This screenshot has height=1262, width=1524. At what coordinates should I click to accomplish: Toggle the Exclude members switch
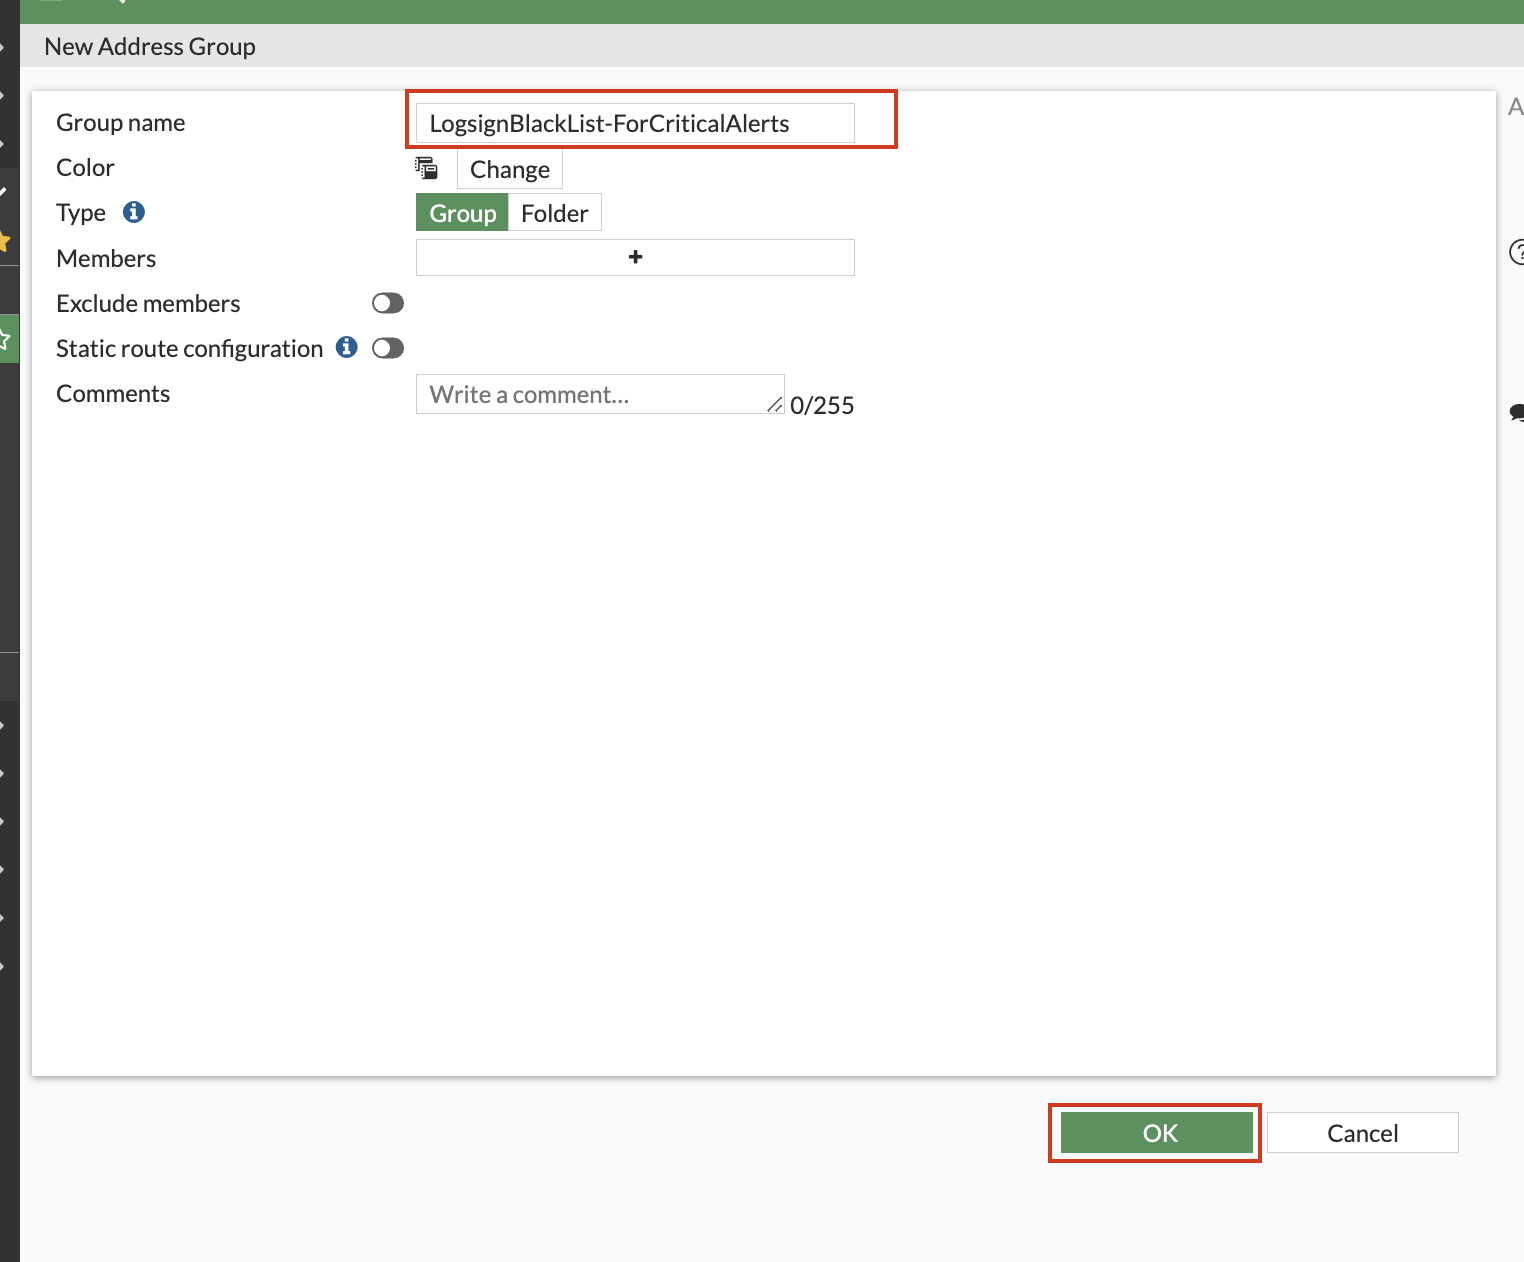[388, 303]
